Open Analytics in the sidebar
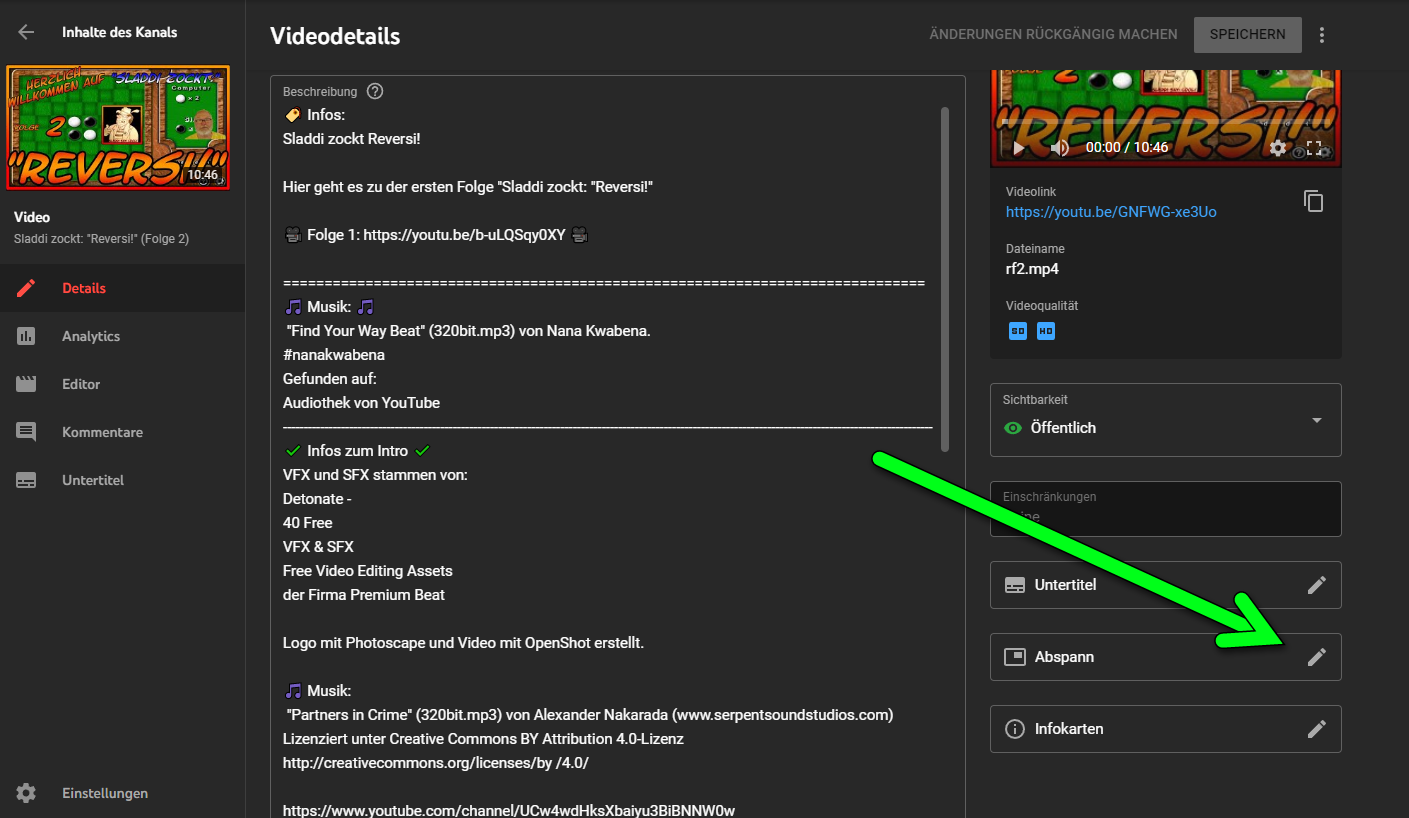The height and width of the screenshot is (818, 1409). click(91, 336)
